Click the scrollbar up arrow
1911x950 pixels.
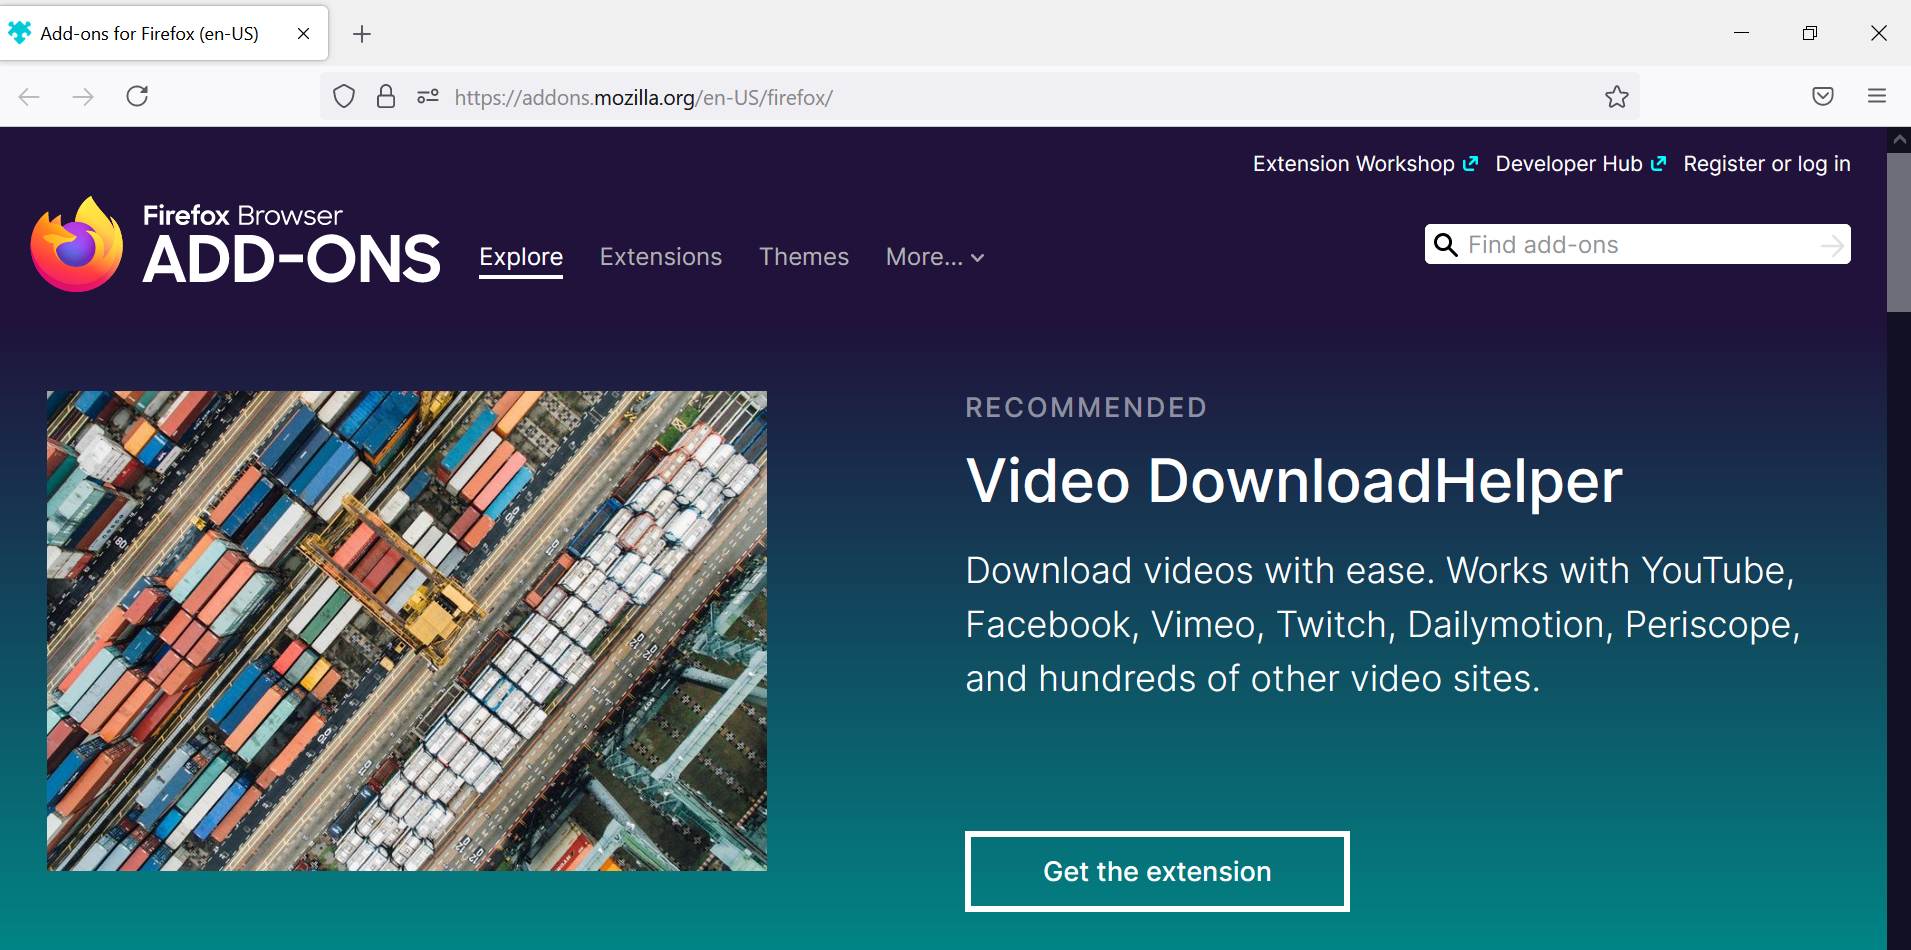click(1899, 141)
